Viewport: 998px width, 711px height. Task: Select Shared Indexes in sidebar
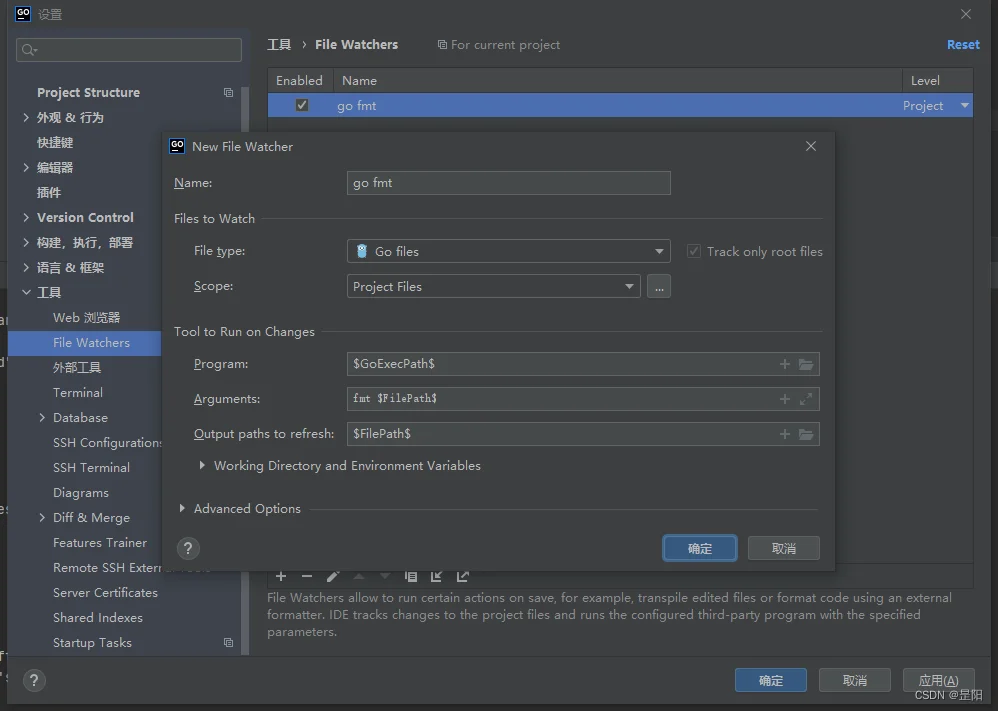click(97, 617)
